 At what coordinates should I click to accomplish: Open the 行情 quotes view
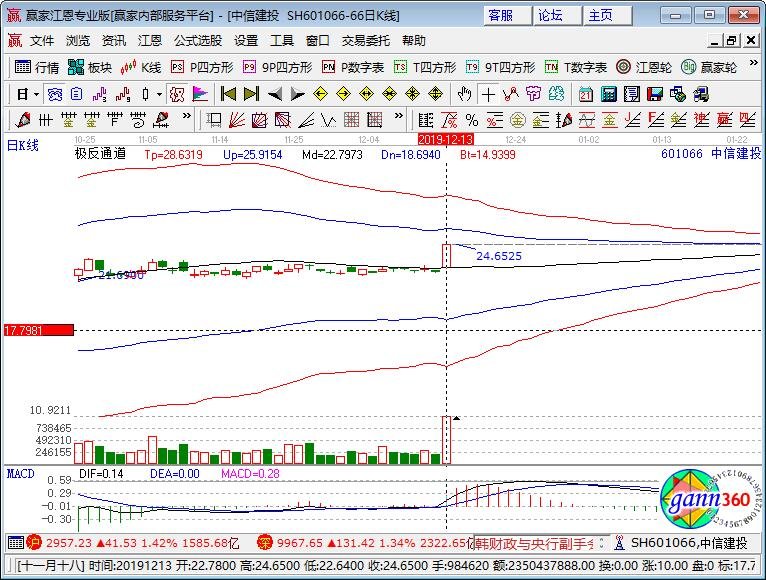(x=37, y=67)
